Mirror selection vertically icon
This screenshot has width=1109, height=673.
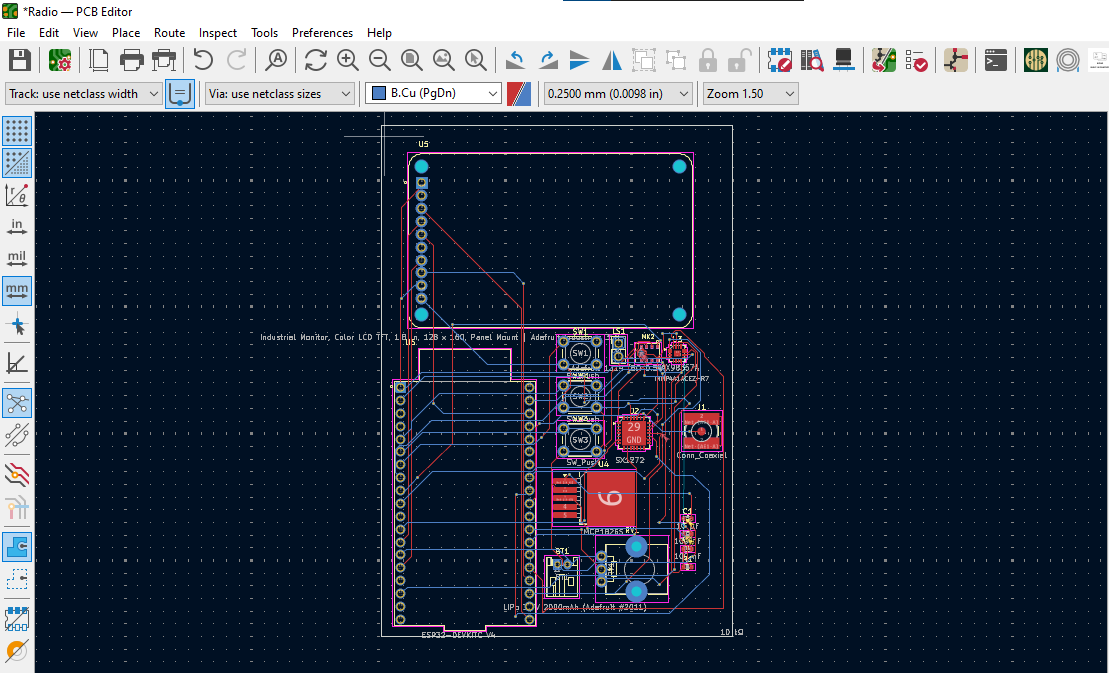tap(580, 60)
